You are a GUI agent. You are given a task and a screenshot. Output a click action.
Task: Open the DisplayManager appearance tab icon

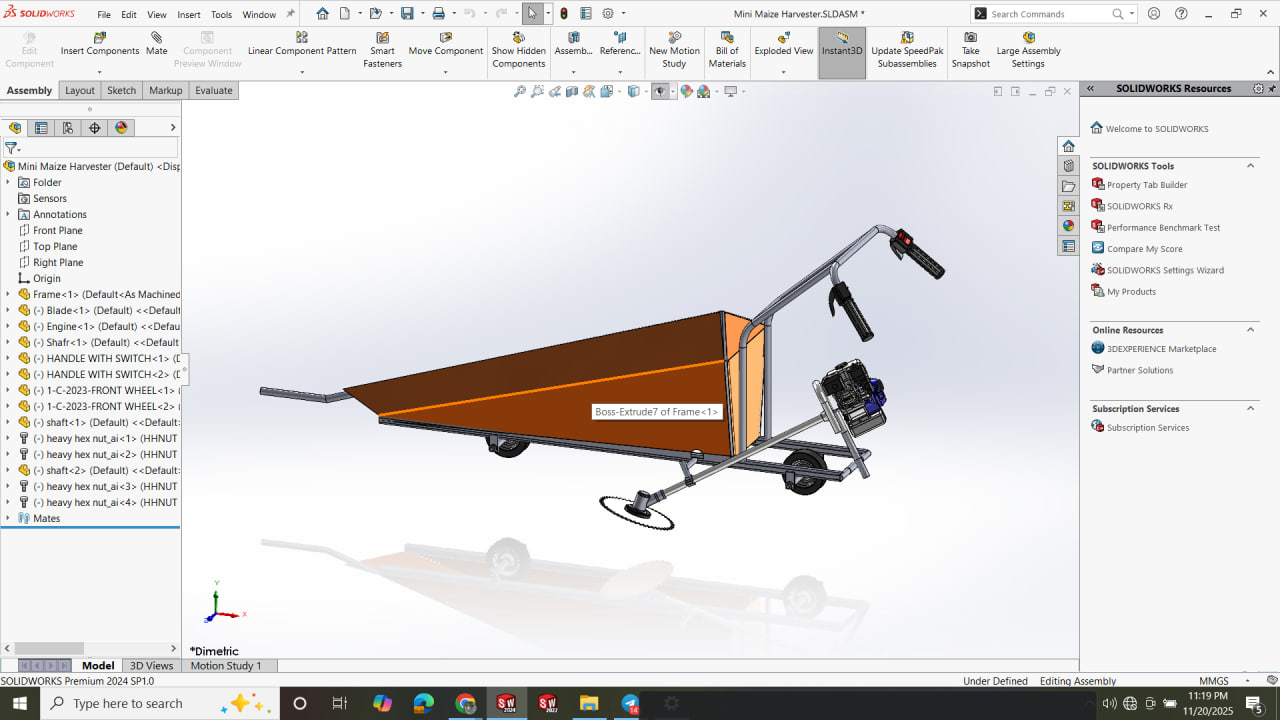coord(121,128)
